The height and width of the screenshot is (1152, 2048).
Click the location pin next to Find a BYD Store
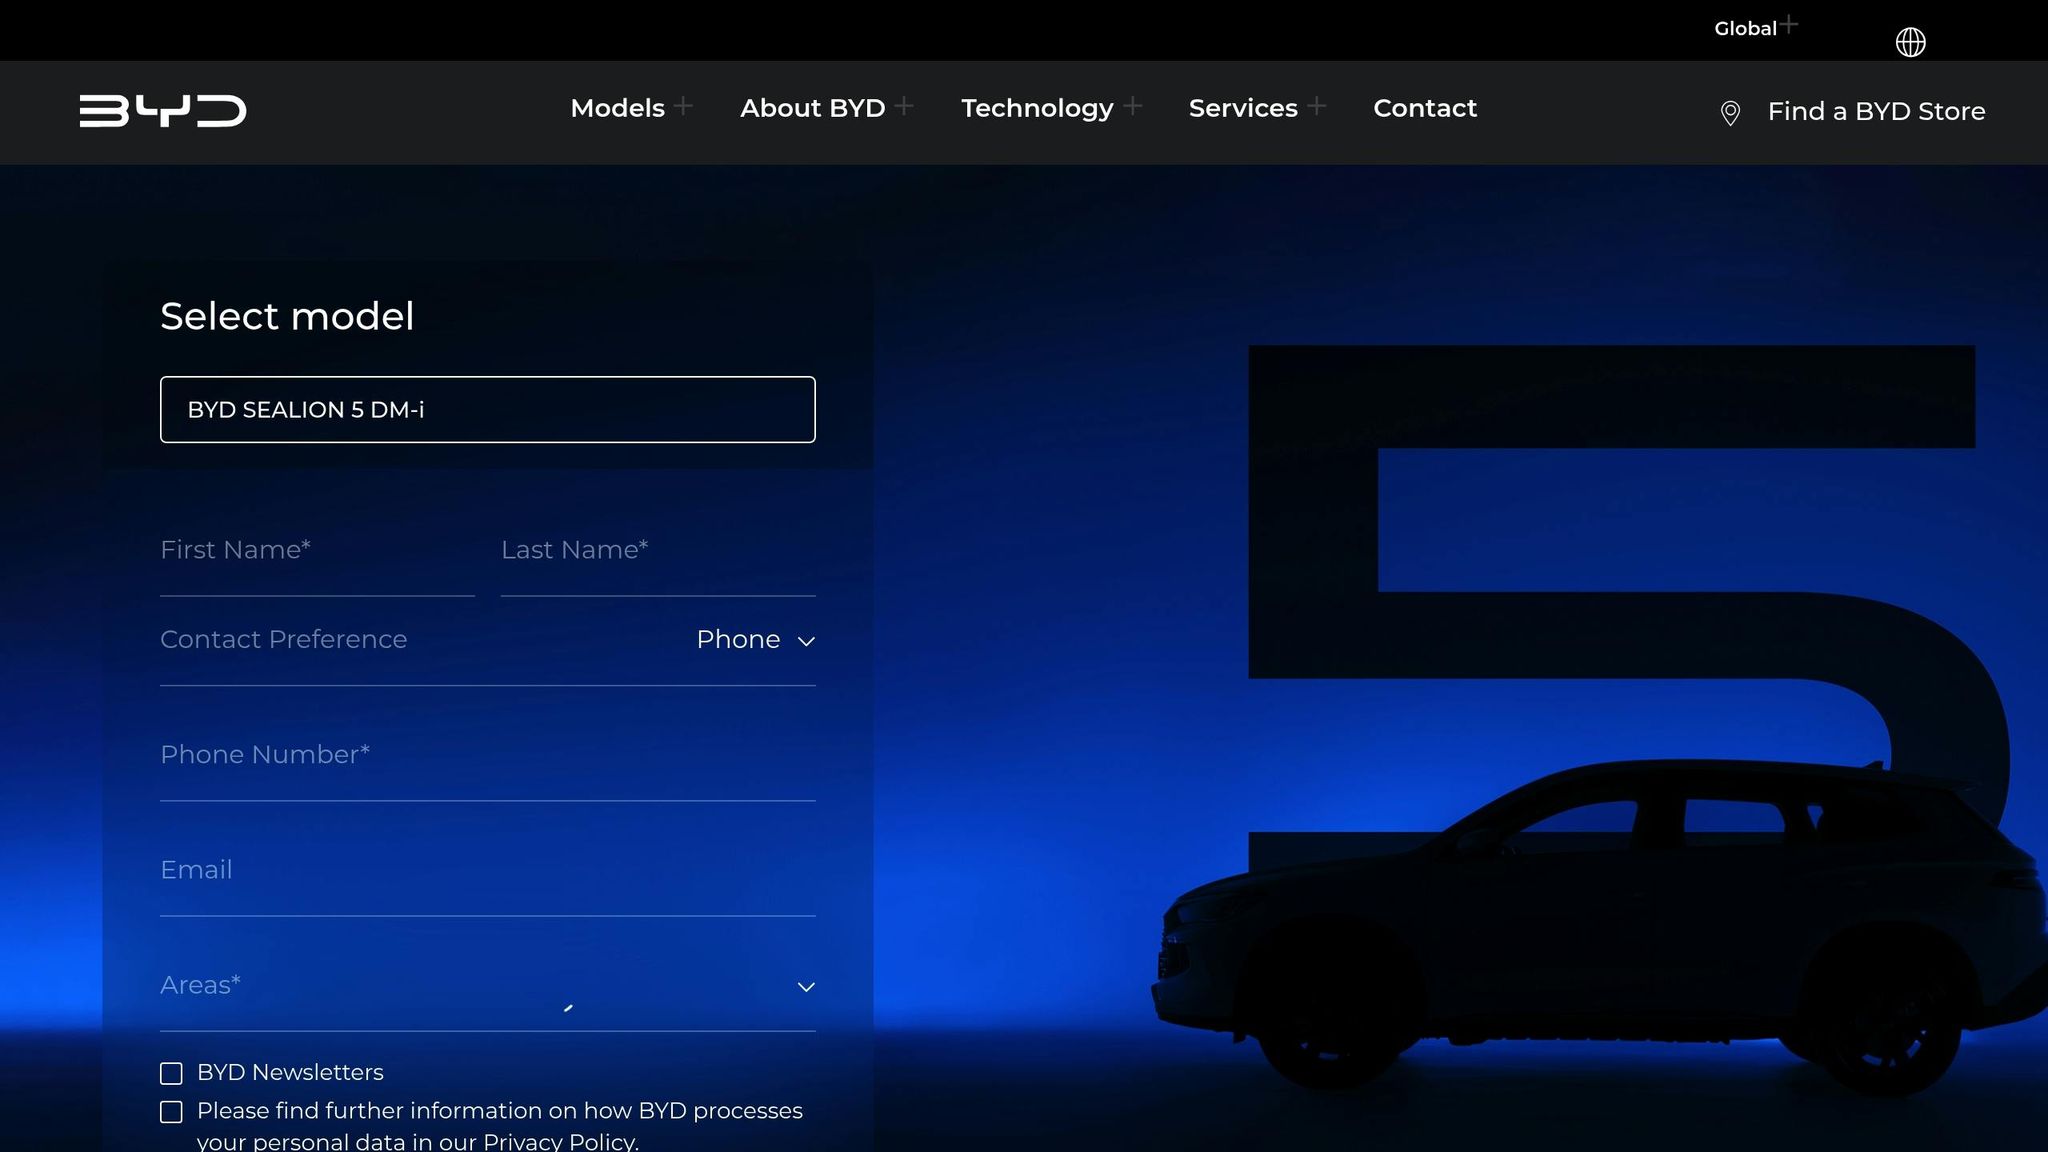tap(1729, 113)
